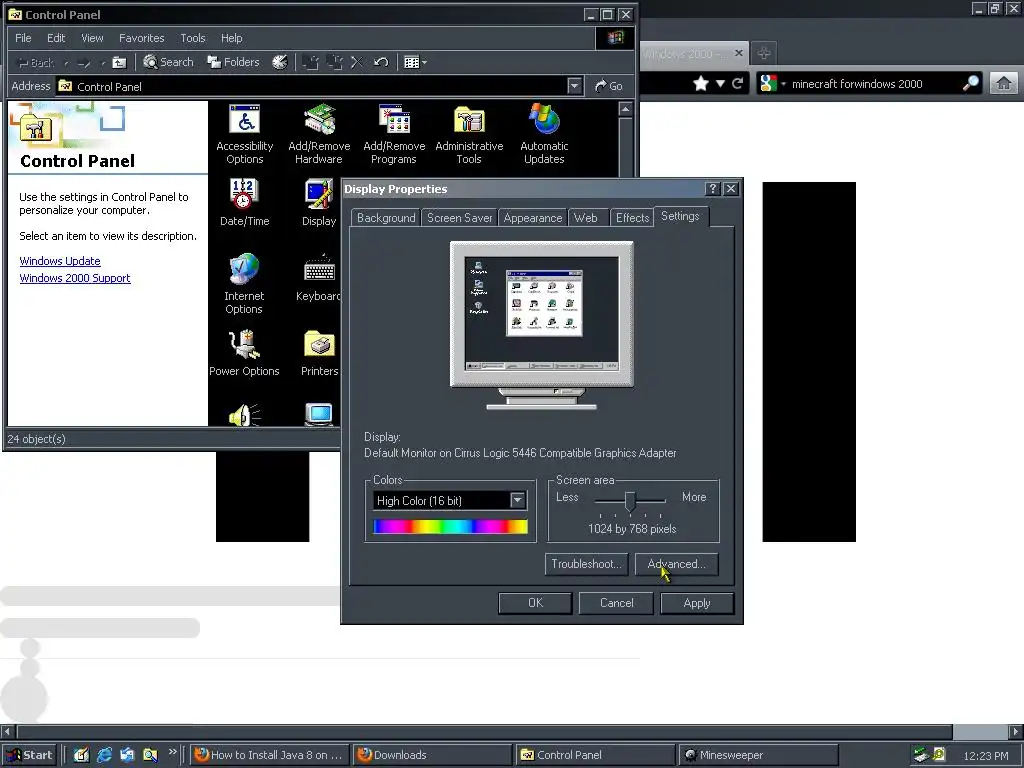Open the Power Options icon
1024x768 pixels.
pyautogui.click(x=244, y=353)
